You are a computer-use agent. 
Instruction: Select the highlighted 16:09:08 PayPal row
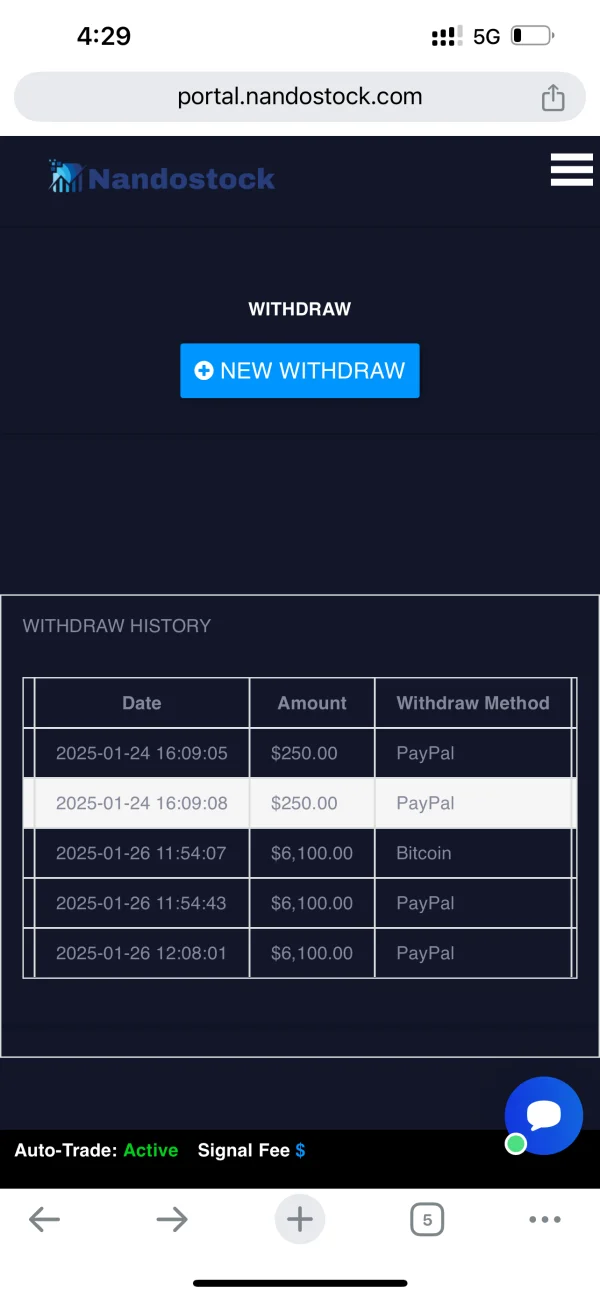click(300, 803)
